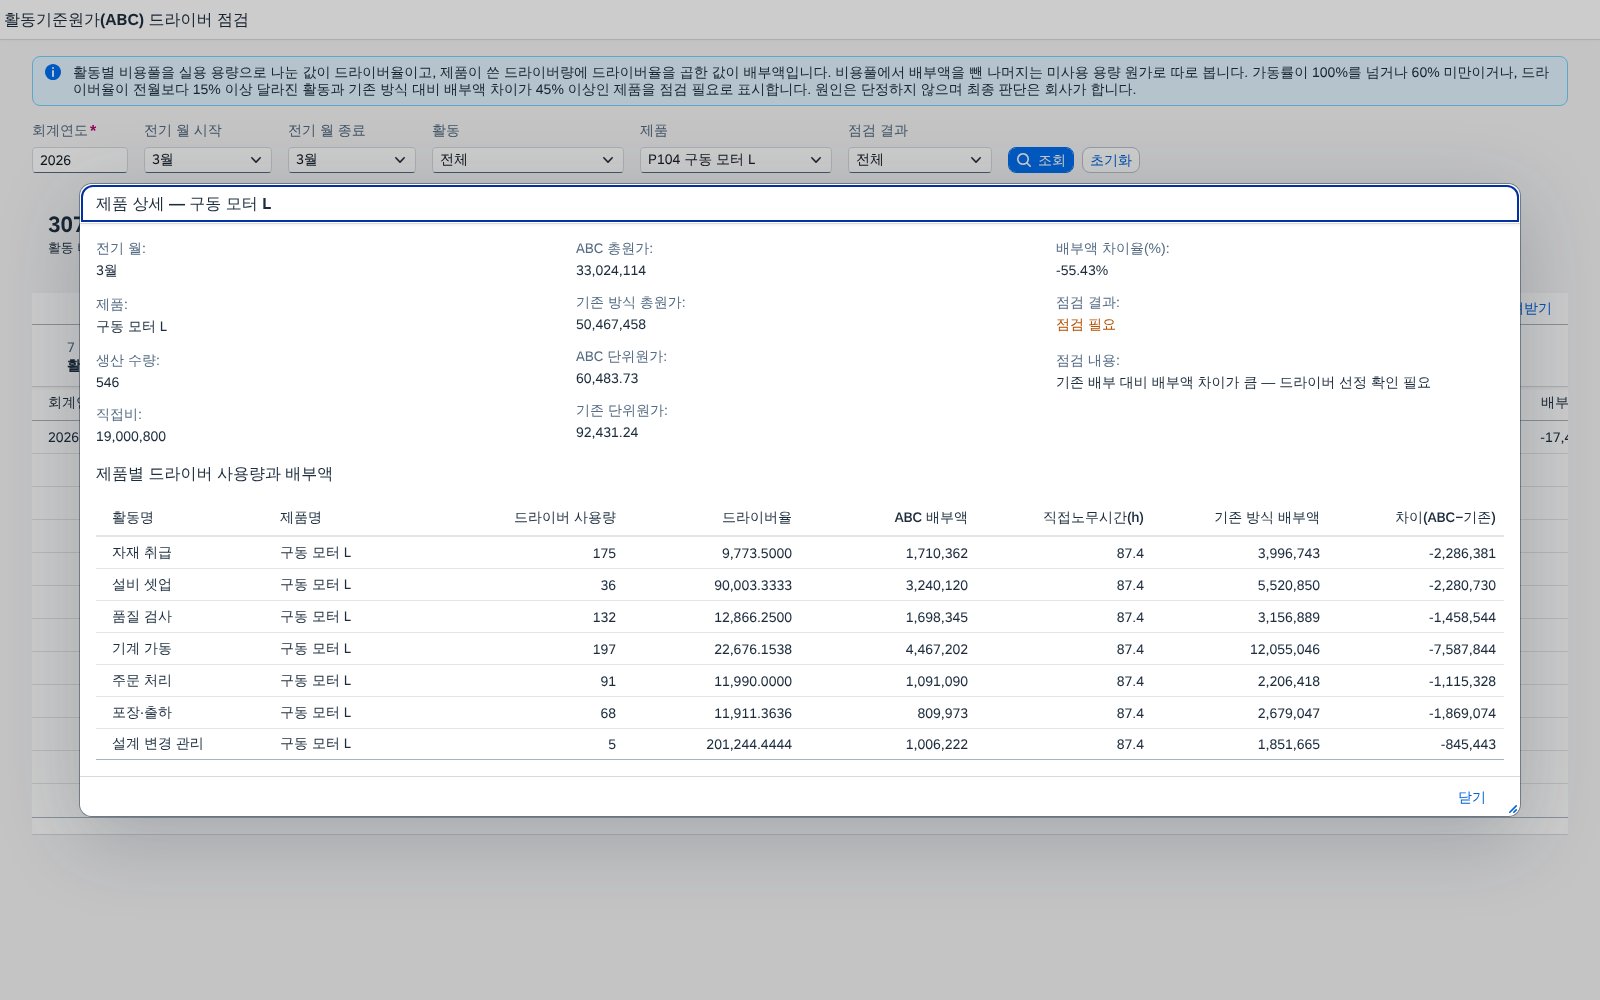Click the dialog resize grip icon

tap(1512, 809)
